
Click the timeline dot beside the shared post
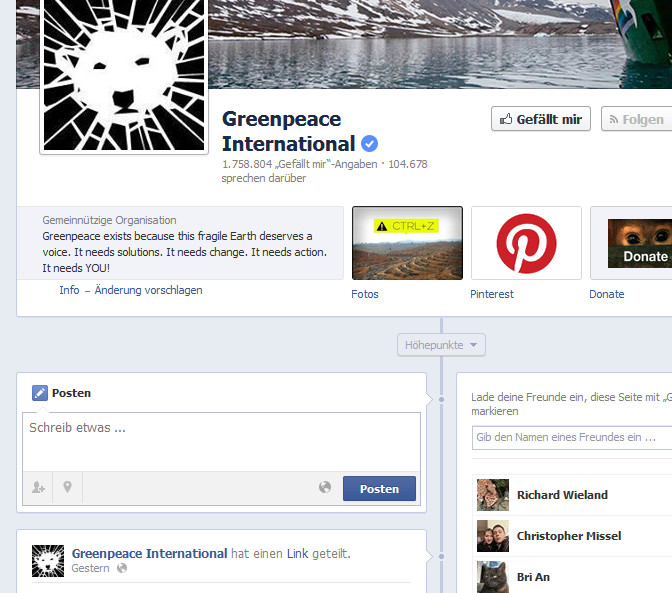coord(441,556)
